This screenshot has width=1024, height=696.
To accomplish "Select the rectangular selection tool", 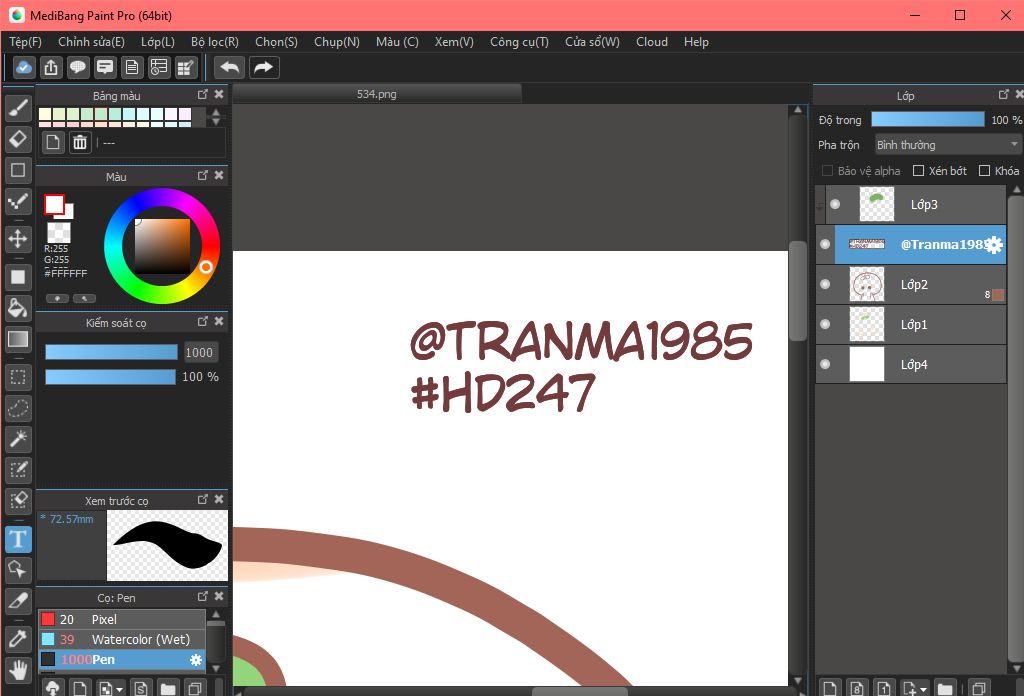I will coord(18,377).
